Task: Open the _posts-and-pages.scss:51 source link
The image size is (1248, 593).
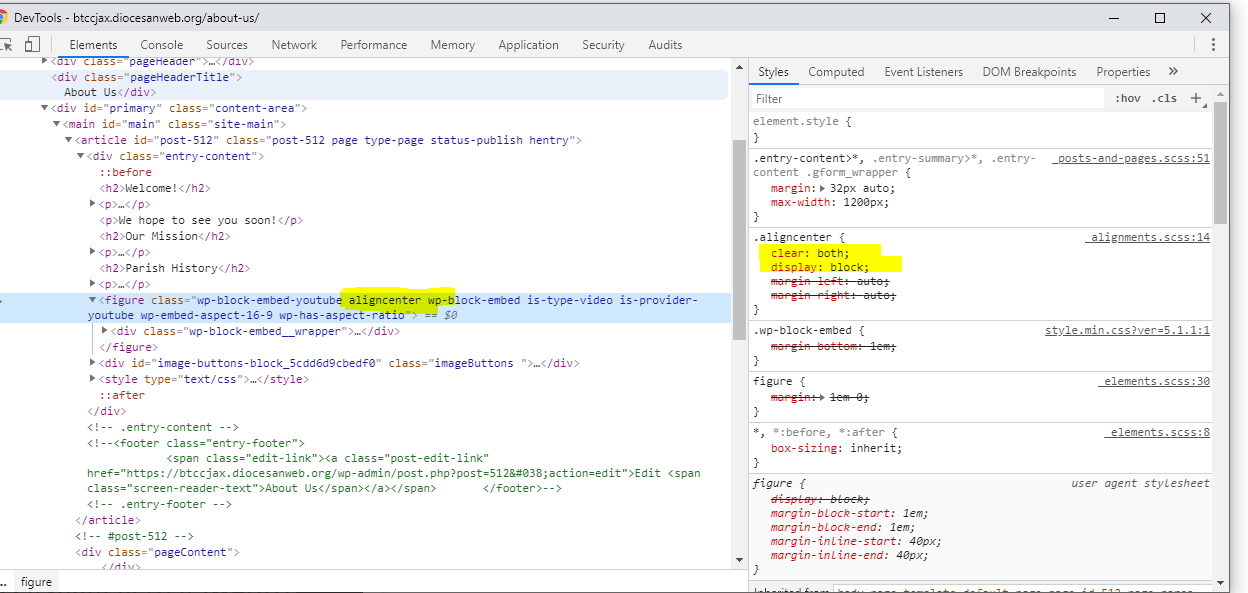Action: coord(1130,159)
